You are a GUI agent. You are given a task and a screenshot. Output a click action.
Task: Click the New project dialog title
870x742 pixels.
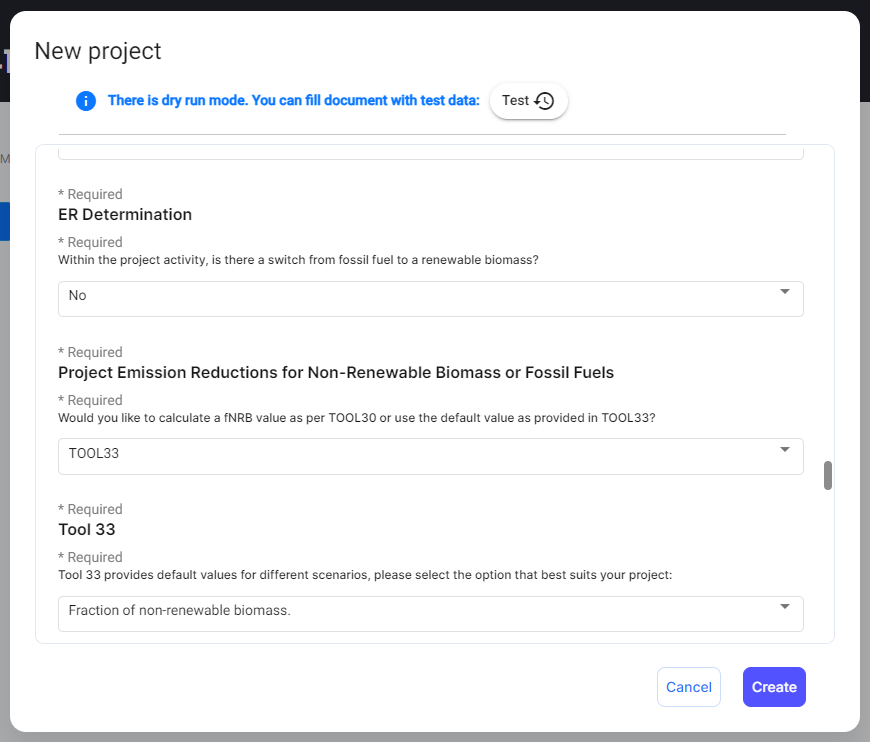coord(98,51)
